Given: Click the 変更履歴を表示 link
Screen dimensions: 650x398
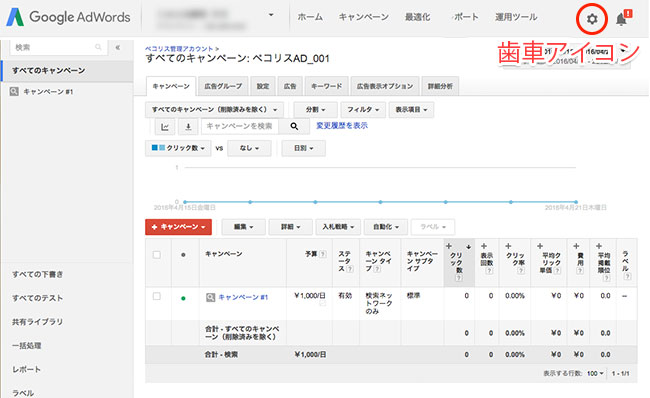Looking at the screenshot, I should [342, 126].
